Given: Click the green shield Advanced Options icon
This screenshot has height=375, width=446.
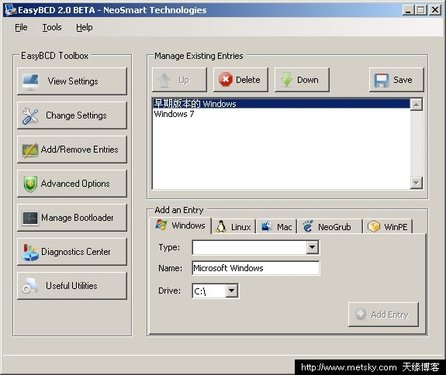Looking at the screenshot, I should point(30,184).
